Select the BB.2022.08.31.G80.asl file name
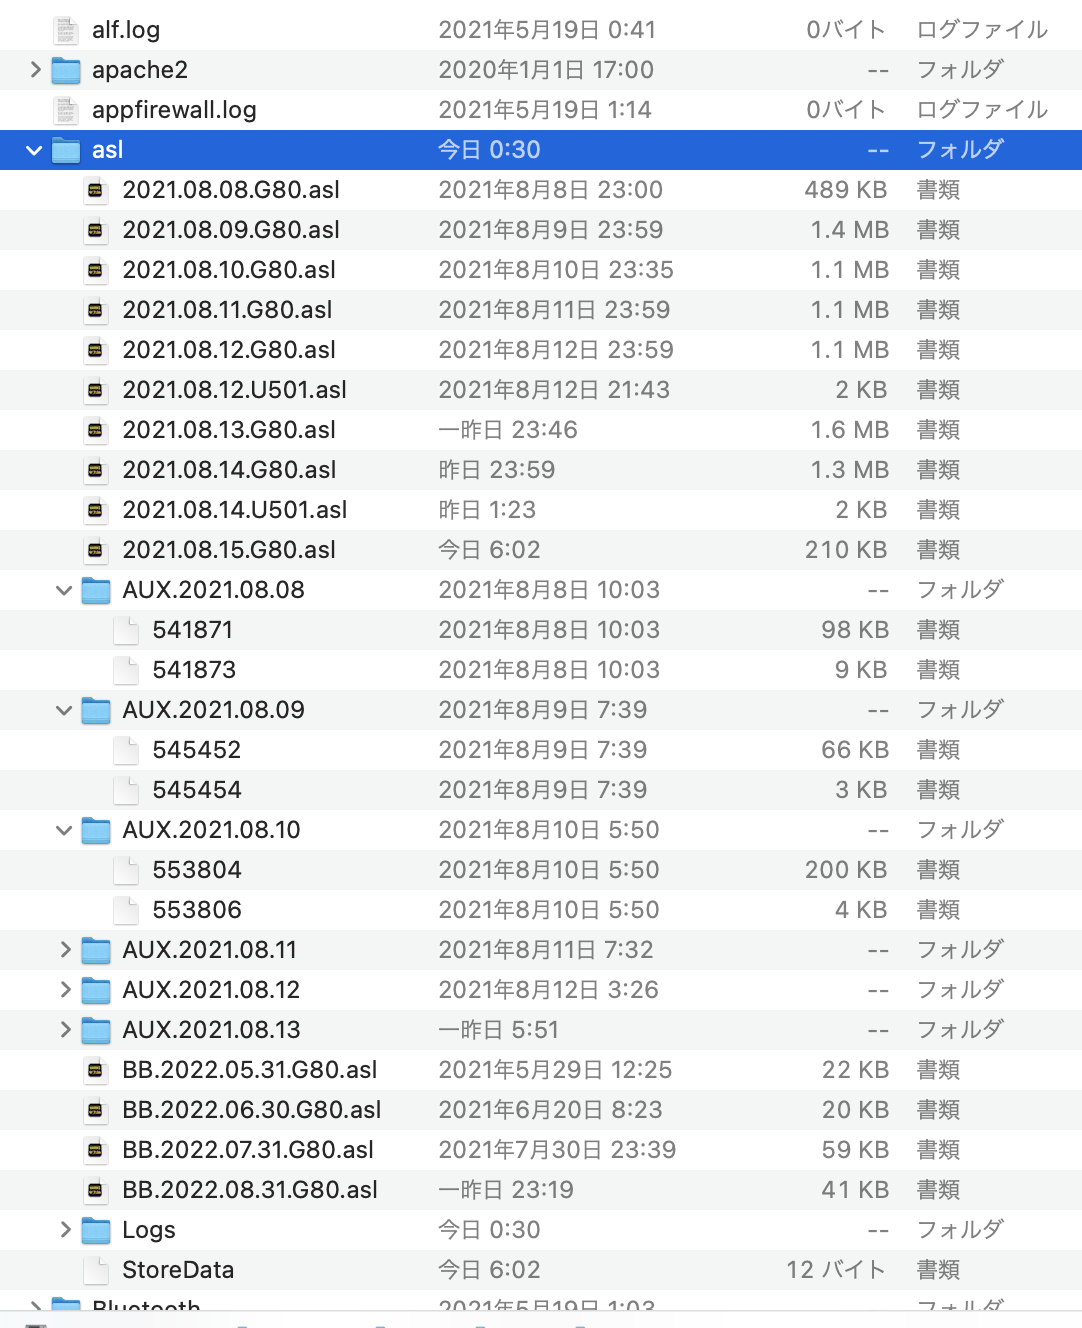Image resolution: width=1082 pixels, height=1328 pixels. [x=250, y=1190]
